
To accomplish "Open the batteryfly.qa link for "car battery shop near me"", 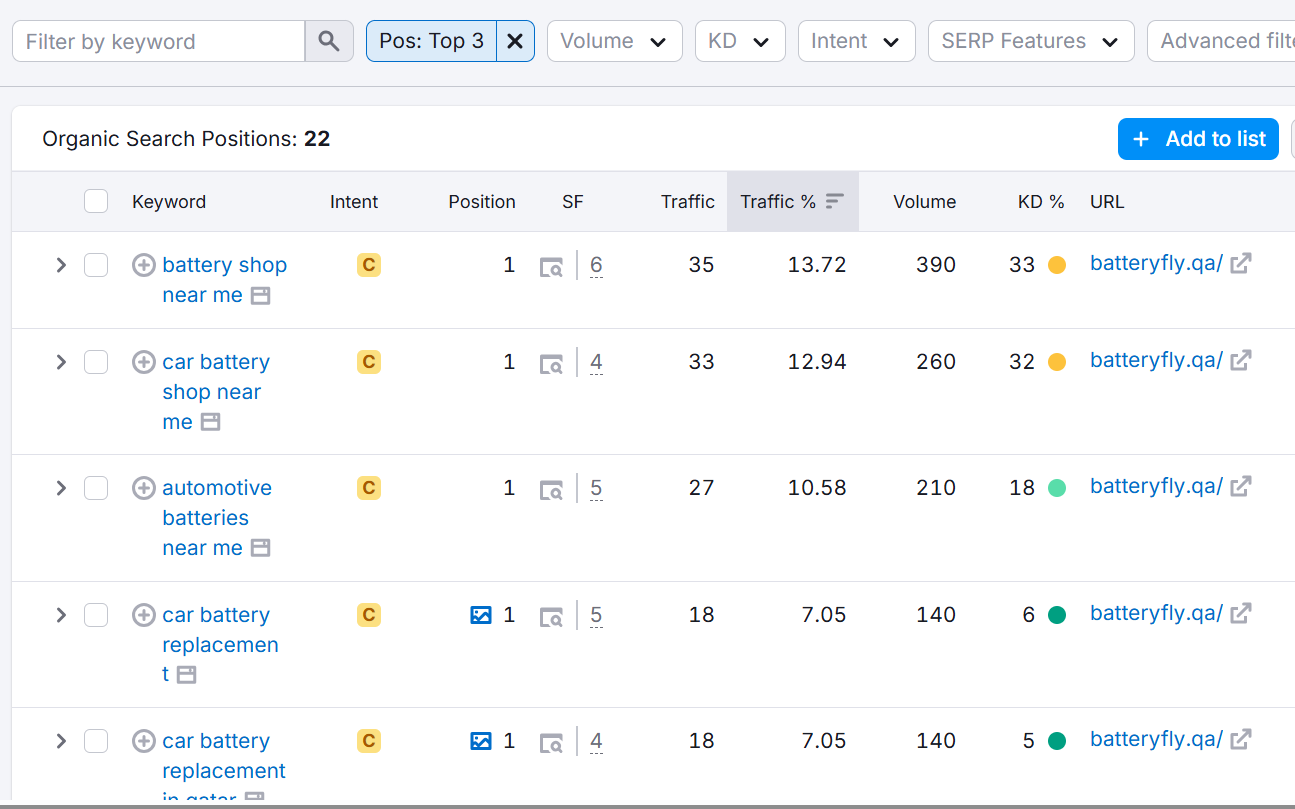I will point(1157,360).
